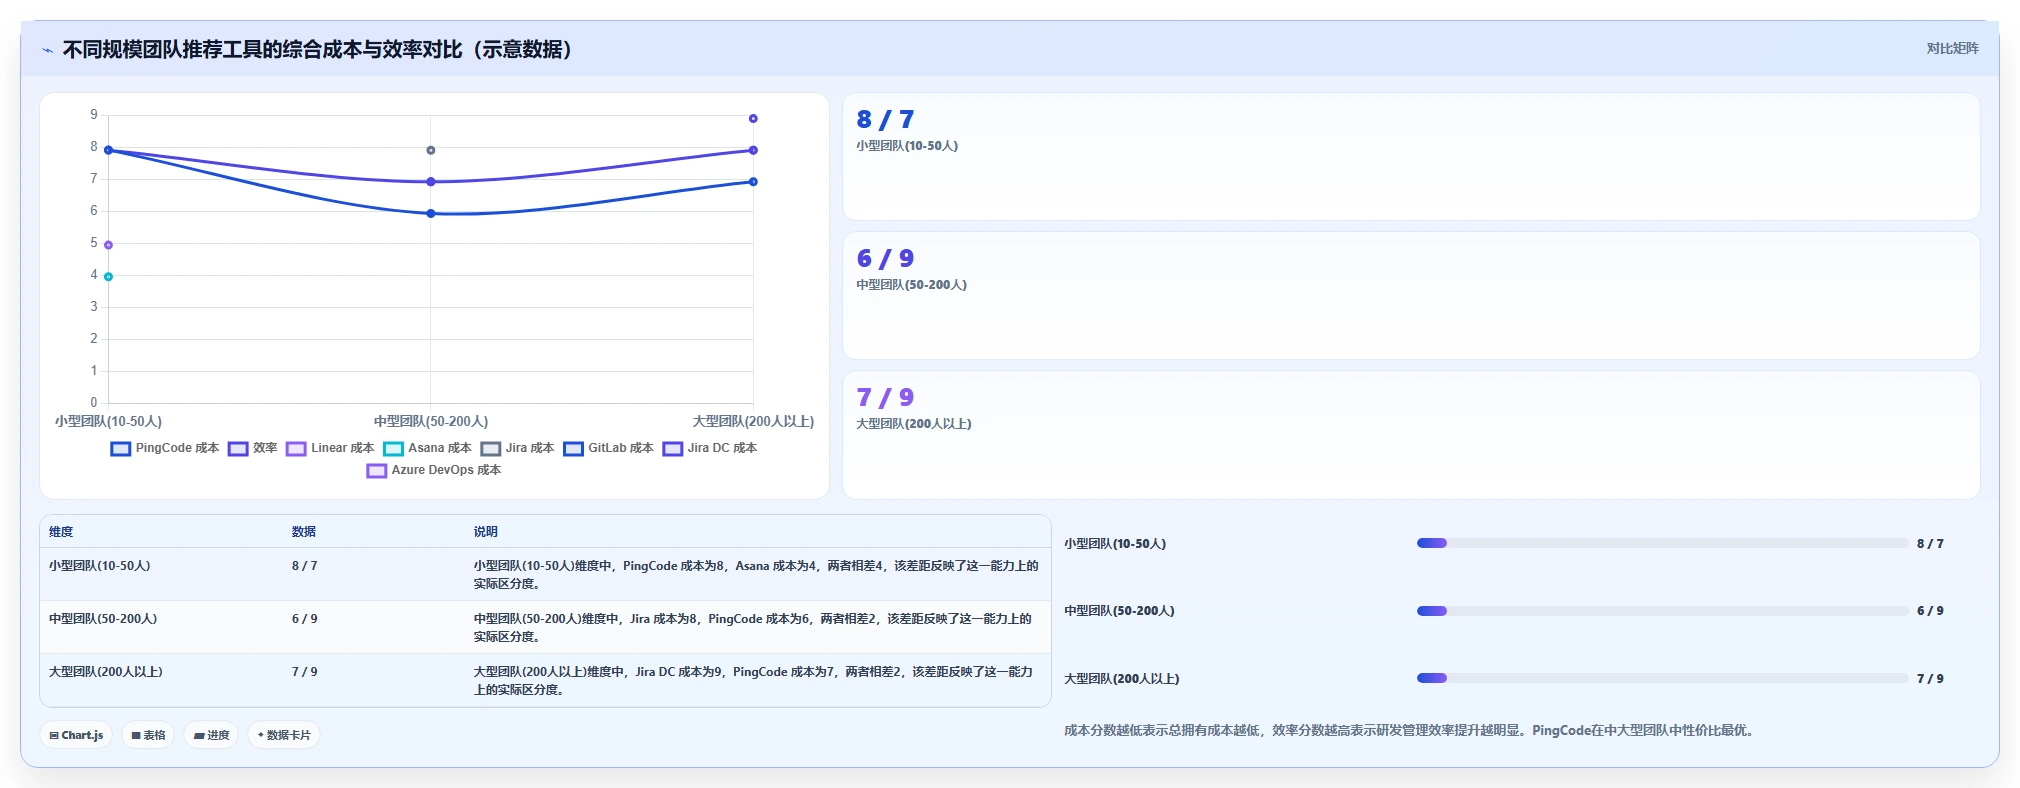Click the 小型团队(10-50人) cell in the table

pos(100,566)
